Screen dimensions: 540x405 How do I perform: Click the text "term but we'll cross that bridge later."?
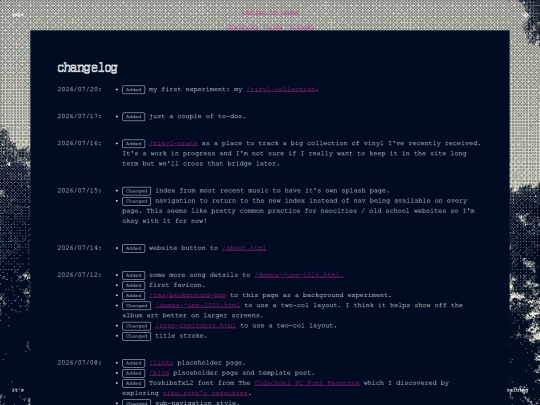point(201,164)
